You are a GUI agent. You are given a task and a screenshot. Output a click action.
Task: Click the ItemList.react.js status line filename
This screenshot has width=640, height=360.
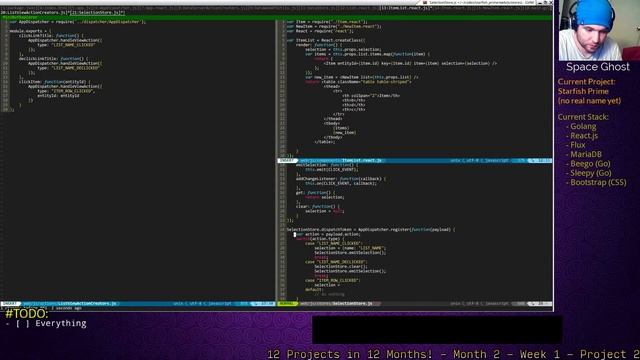click(x=362, y=160)
